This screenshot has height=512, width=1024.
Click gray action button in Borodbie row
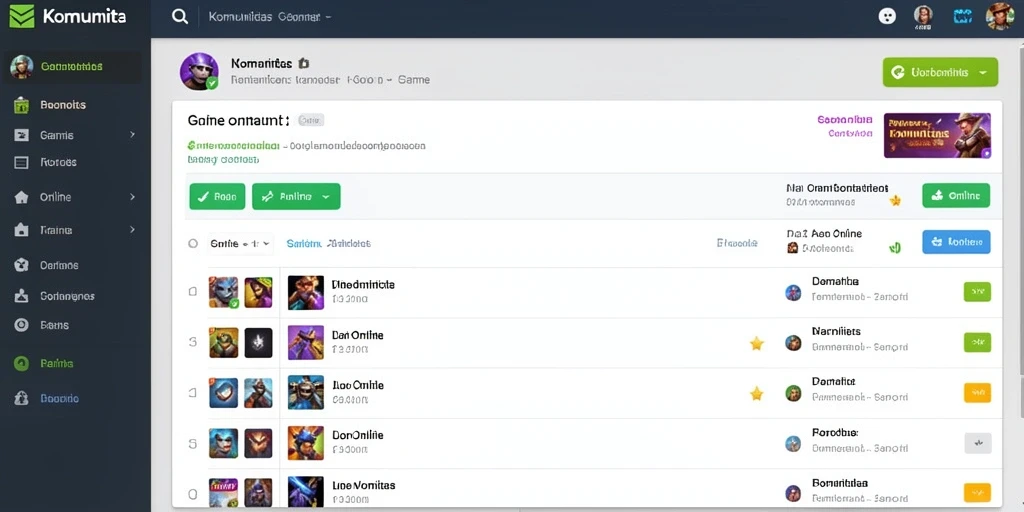[x=978, y=443]
